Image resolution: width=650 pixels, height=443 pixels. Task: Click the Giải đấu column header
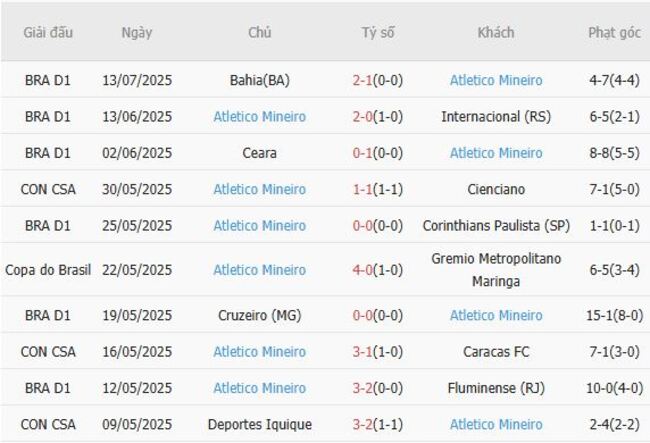(48, 33)
